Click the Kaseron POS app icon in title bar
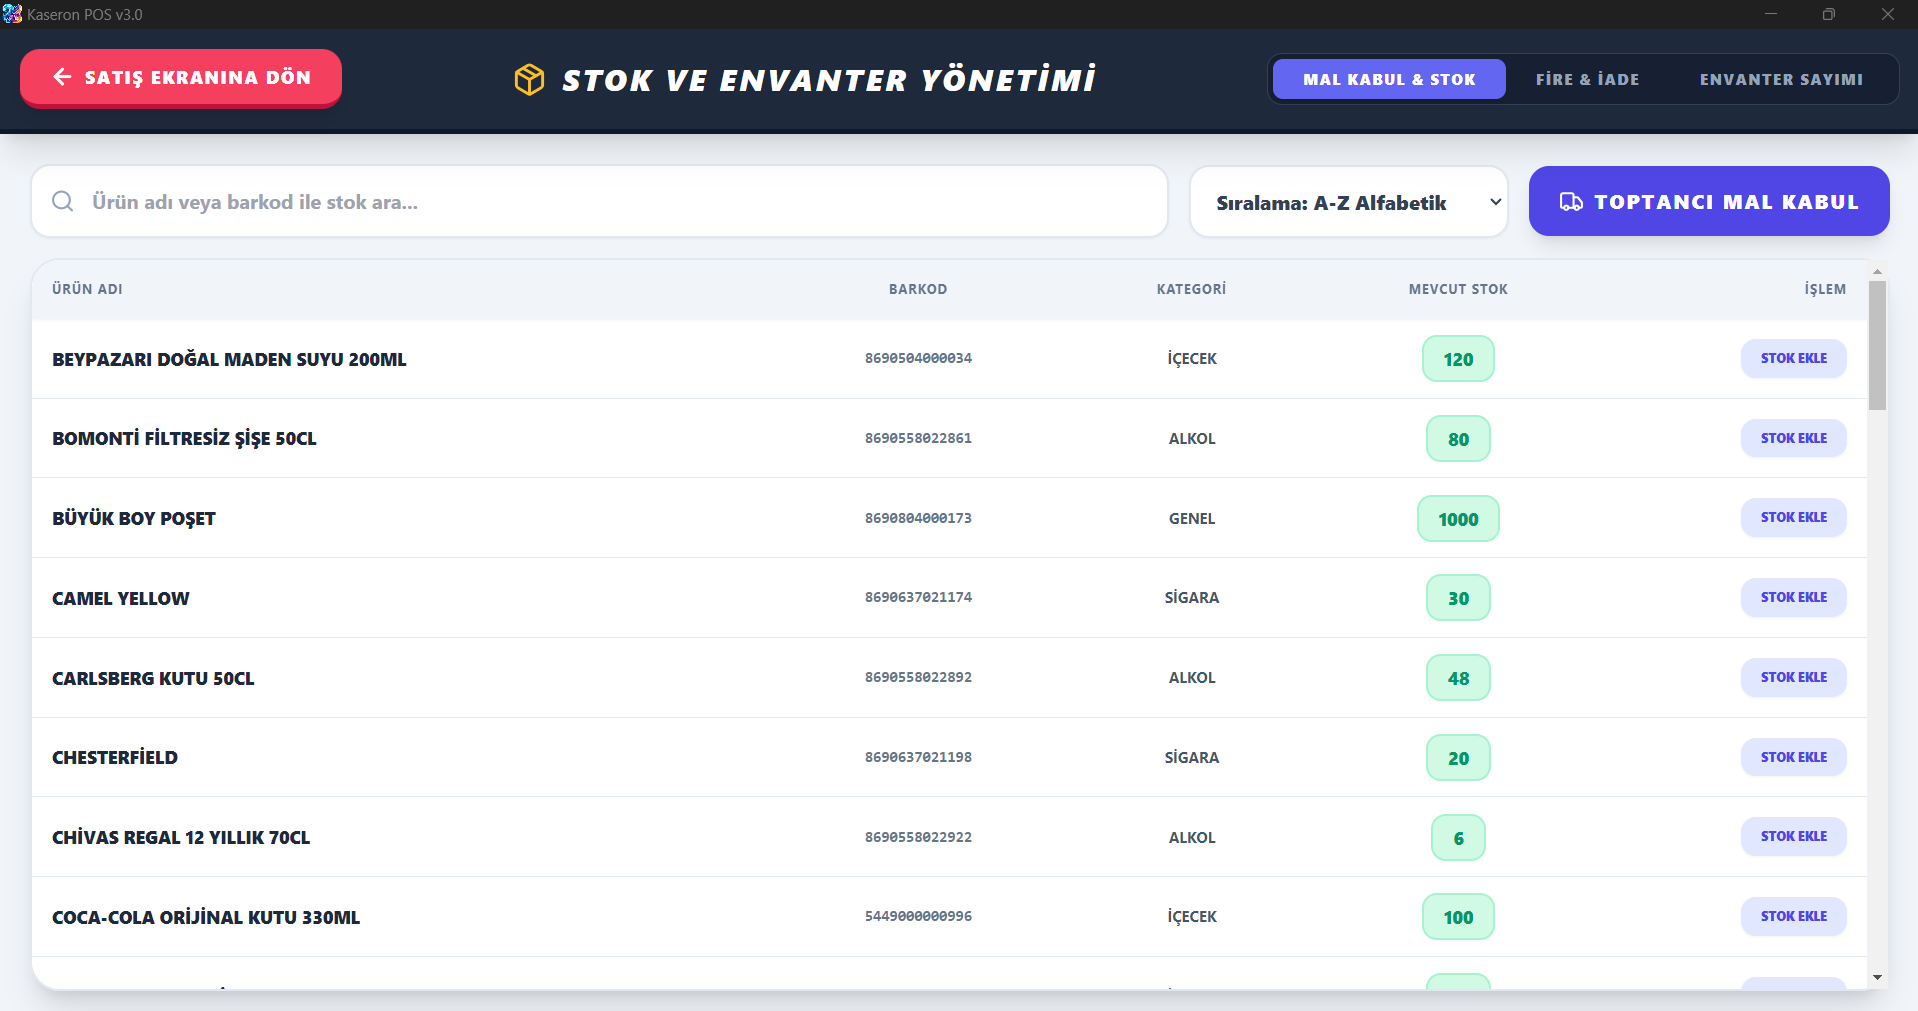Image resolution: width=1918 pixels, height=1011 pixels. [x=12, y=14]
